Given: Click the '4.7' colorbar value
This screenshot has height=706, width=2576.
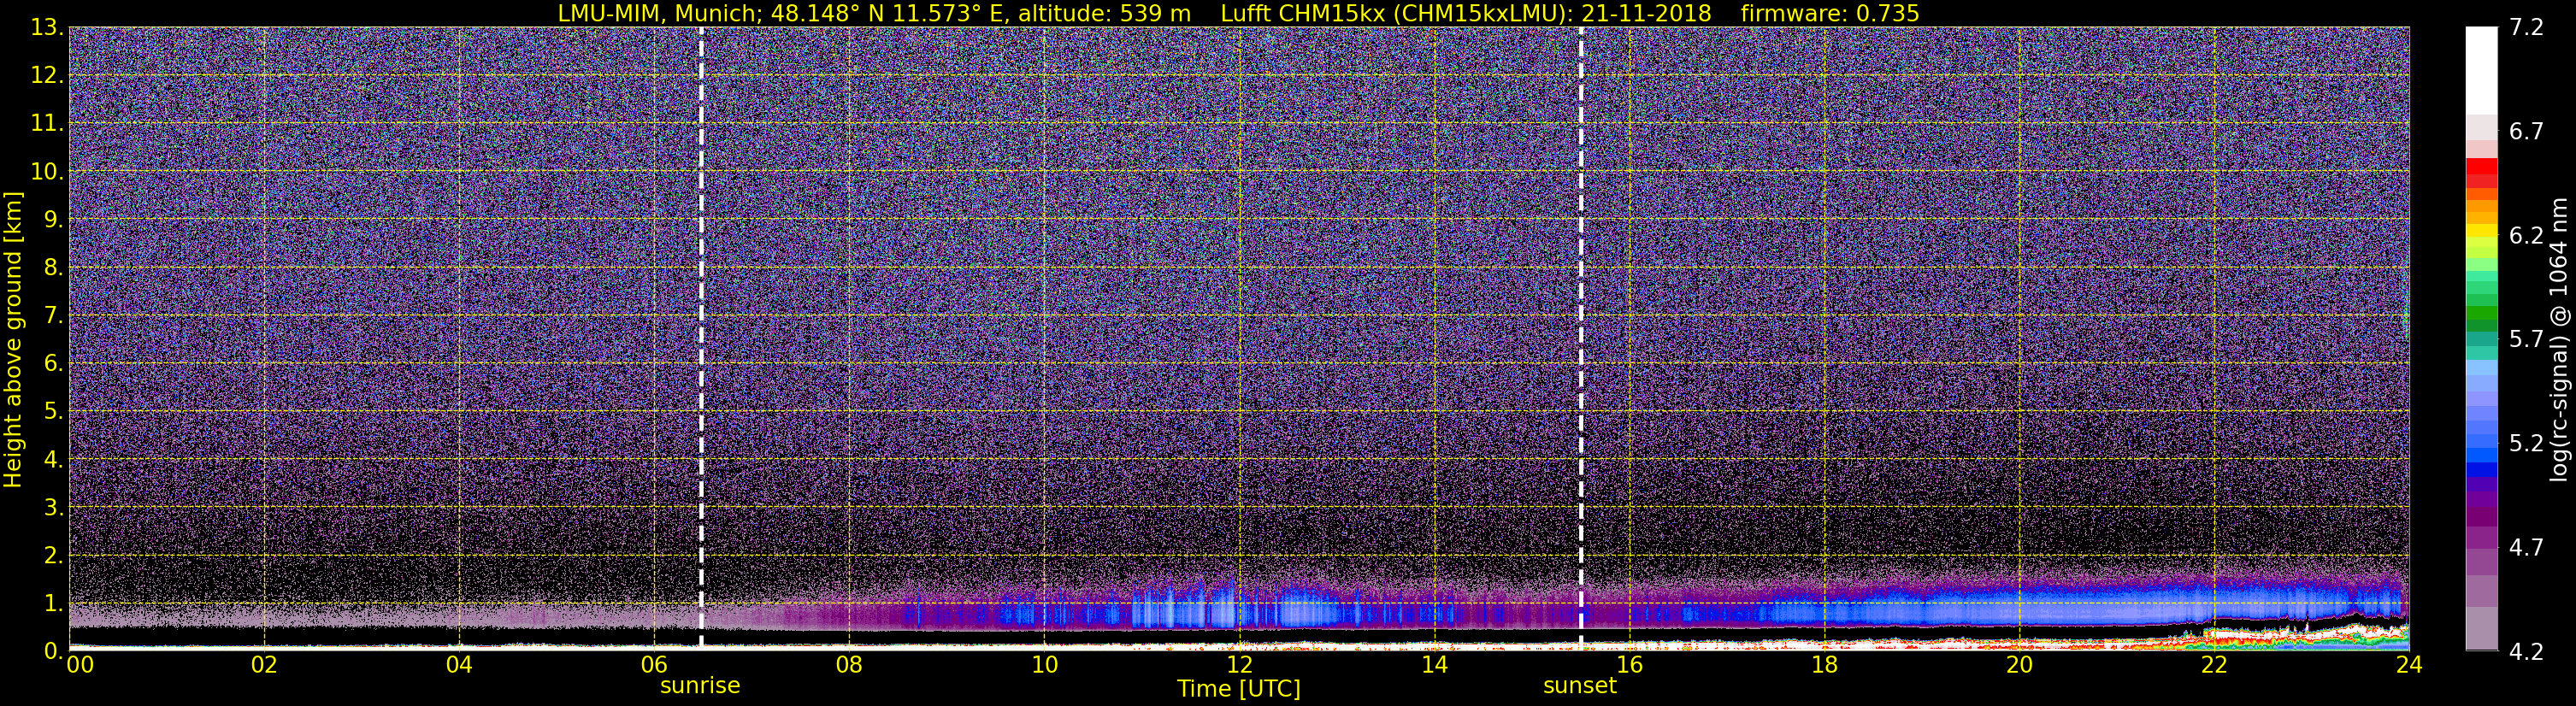Looking at the screenshot, I should (x=2526, y=548).
